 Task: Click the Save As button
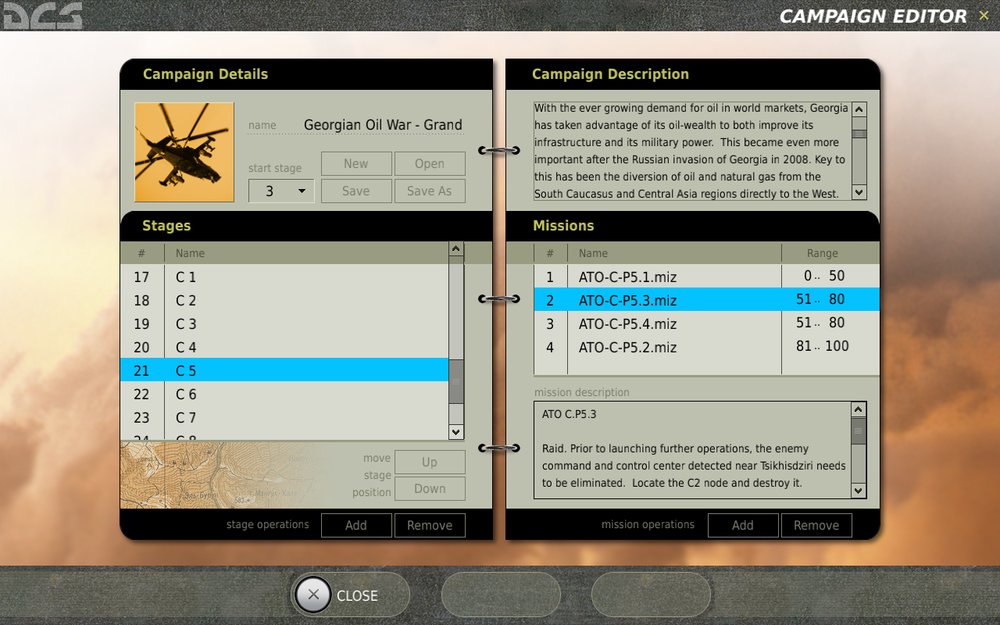(430, 191)
